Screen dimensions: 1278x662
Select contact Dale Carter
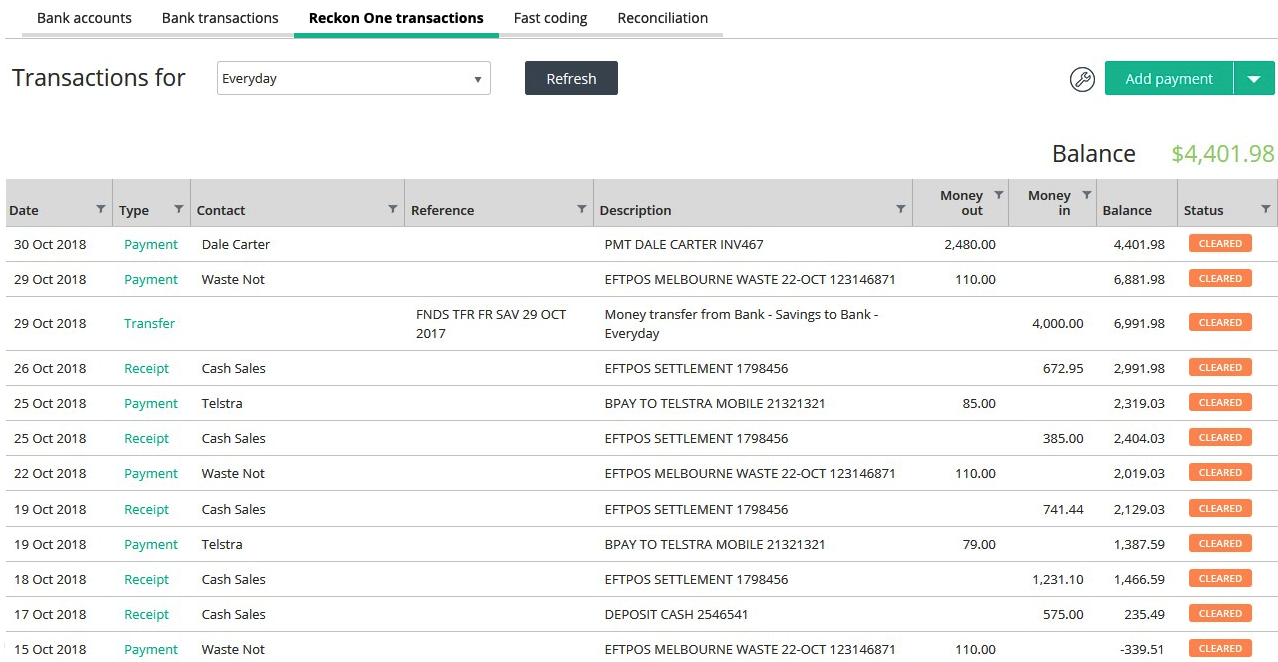tap(236, 244)
